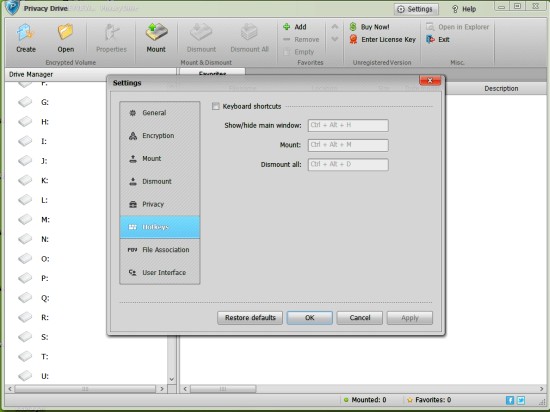Open an encrypted volume via Open icon
The image size is (550, 412).
(66, 33)
